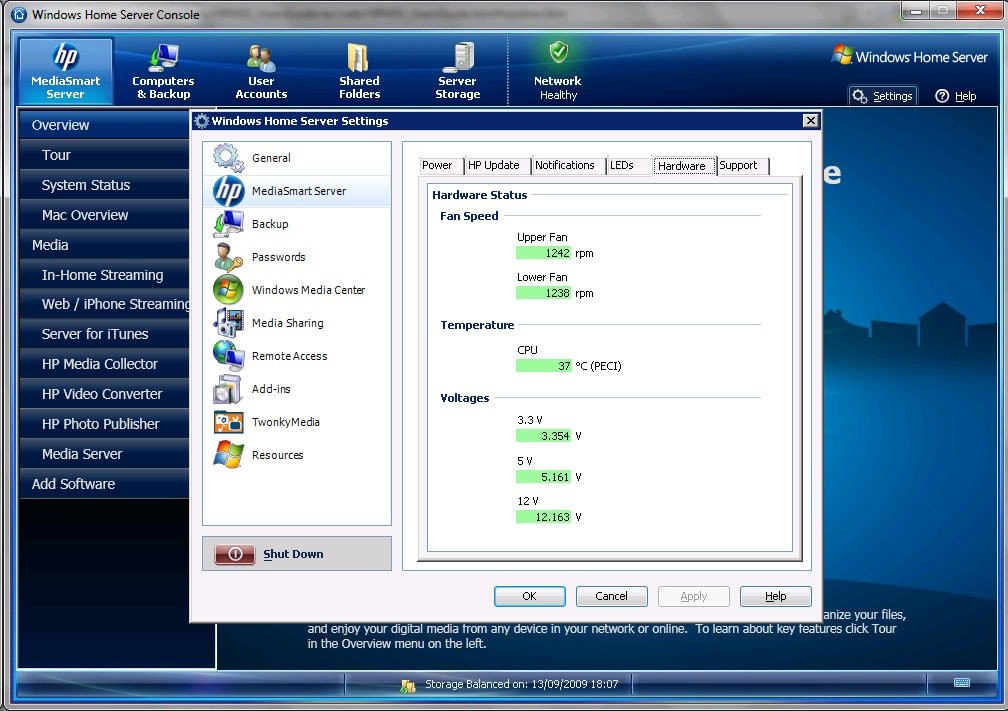Click the Settings gear icon in console
The height and width of the screenshot is (711, 1008).
[860, 96]
